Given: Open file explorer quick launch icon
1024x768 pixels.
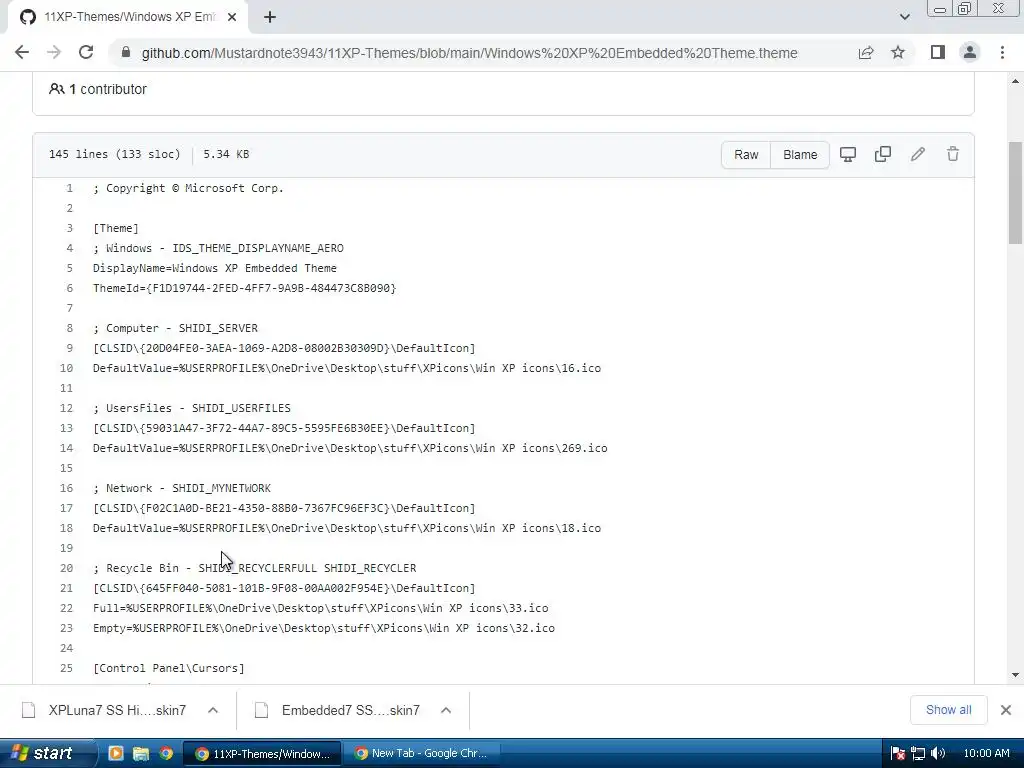Looking at the screenshot, I should pyautogui.click(x=140, y=753).
